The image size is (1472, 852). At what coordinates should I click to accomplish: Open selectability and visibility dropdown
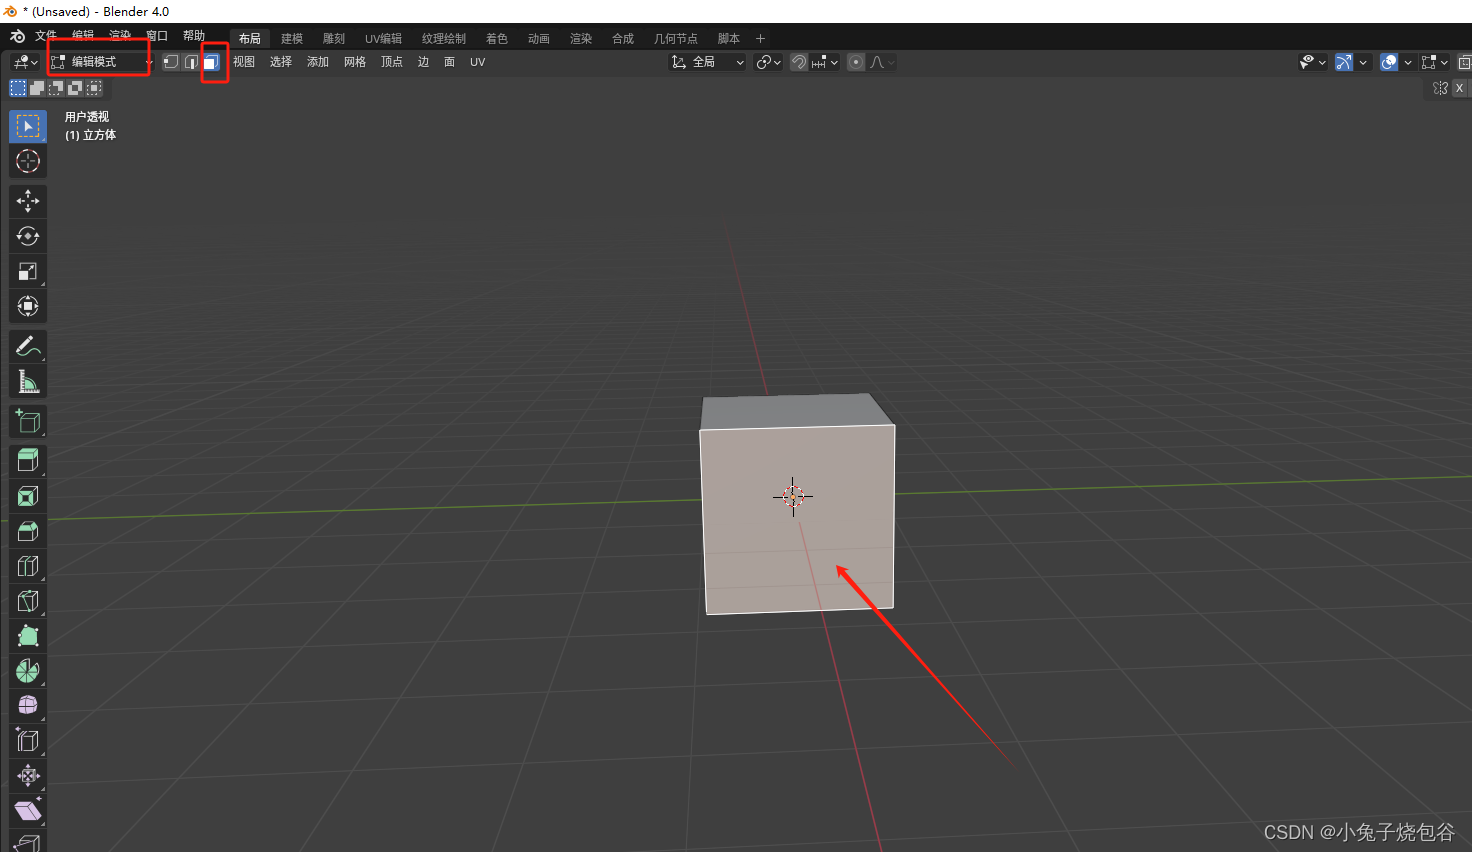[1313, 62]
